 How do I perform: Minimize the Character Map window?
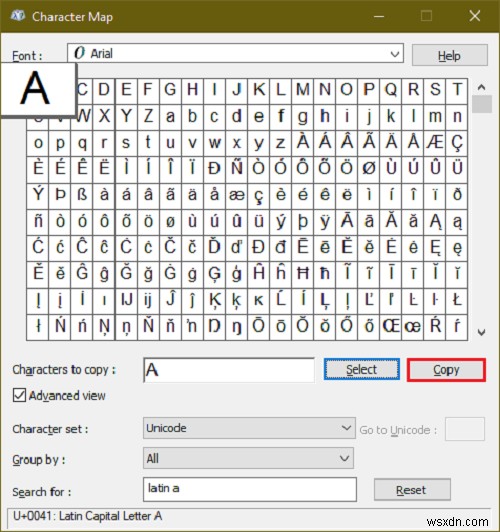pyautogui.click(x=379, y=16)
